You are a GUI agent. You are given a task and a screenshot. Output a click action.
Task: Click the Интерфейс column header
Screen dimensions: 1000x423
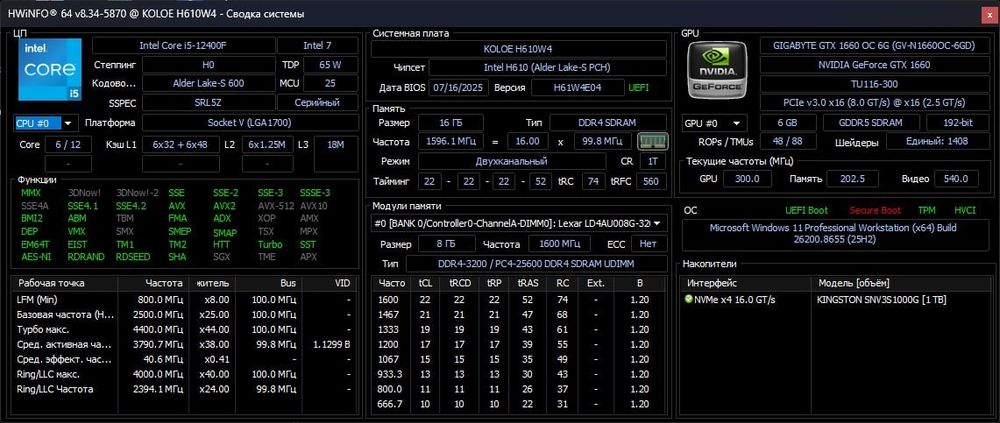(746, 283)
